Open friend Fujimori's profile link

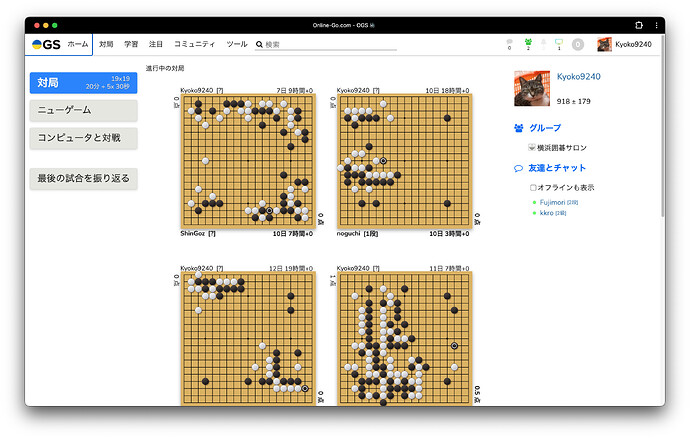(551, 202)
